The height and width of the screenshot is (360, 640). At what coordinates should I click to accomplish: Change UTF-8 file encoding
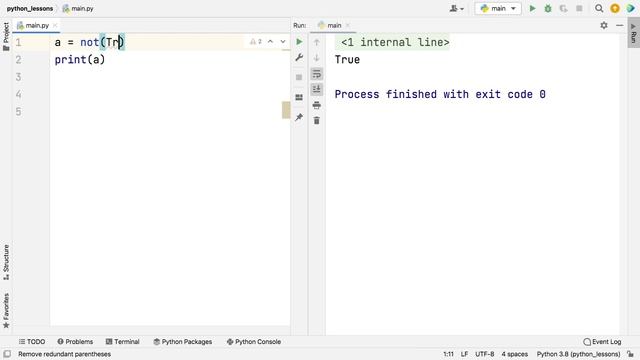click(x=484, y=354)
